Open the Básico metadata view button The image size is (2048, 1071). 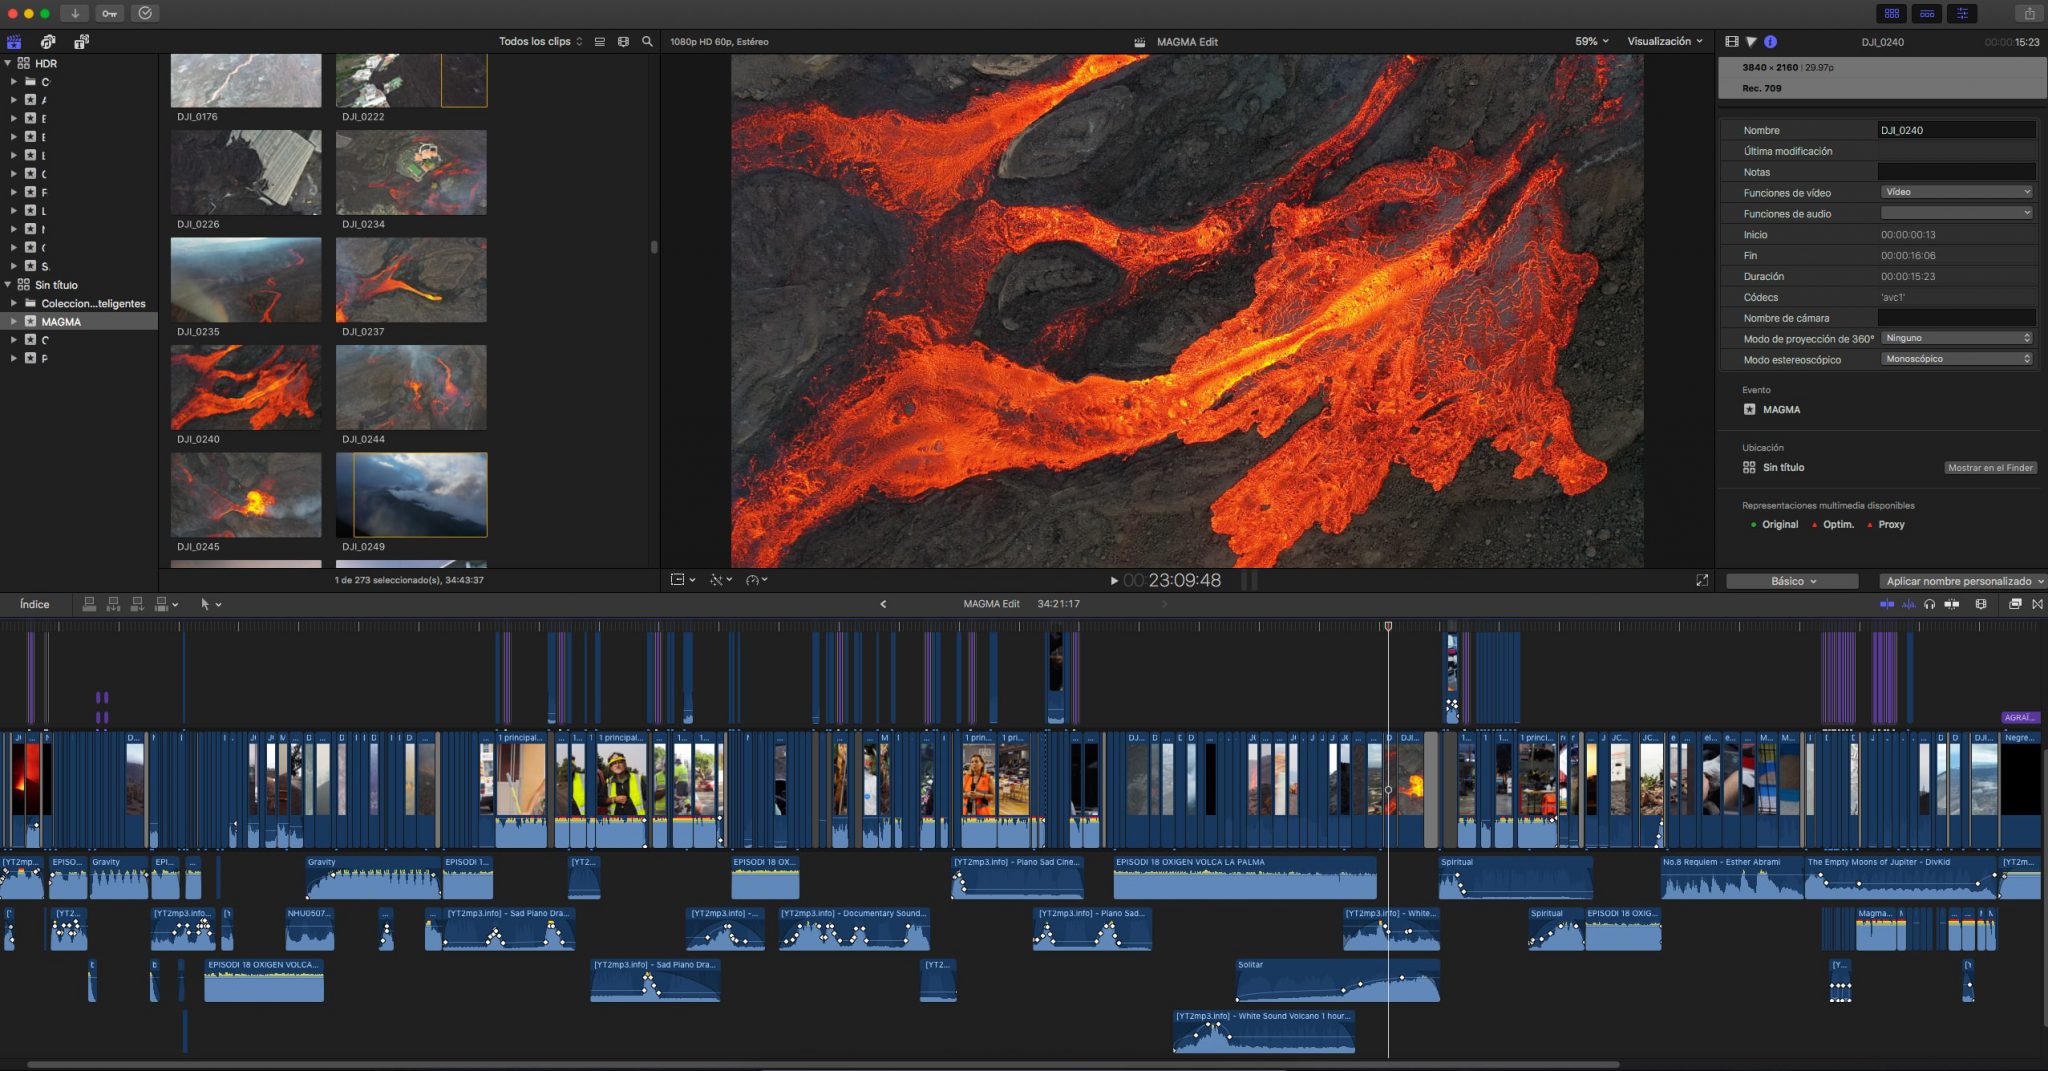point(1791,580)
